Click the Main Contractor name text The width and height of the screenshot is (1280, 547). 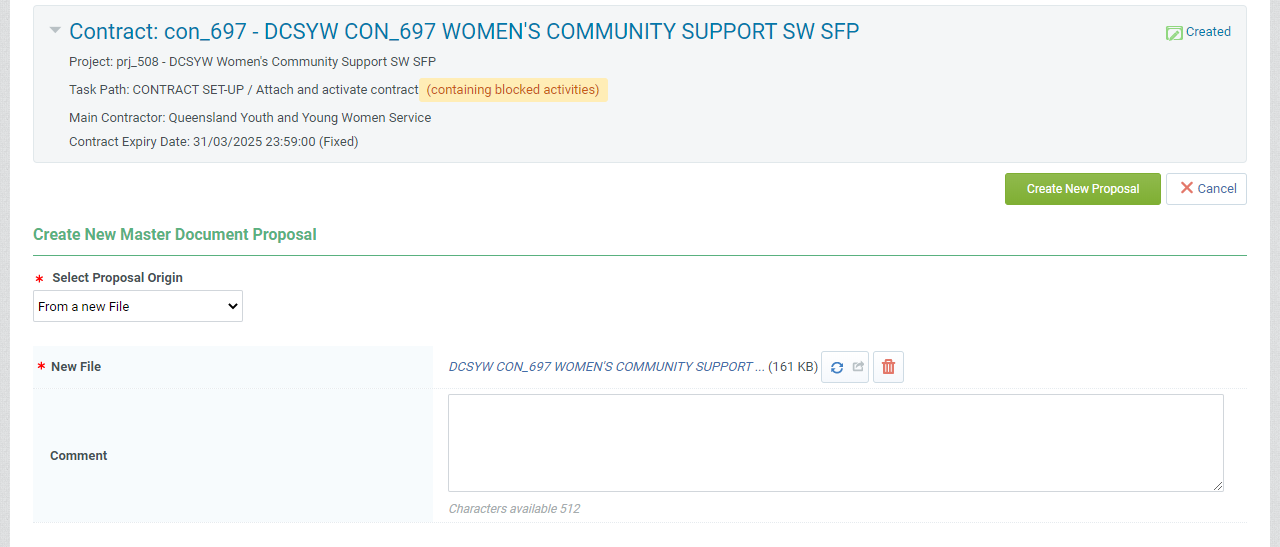click(x=299, y=117)
